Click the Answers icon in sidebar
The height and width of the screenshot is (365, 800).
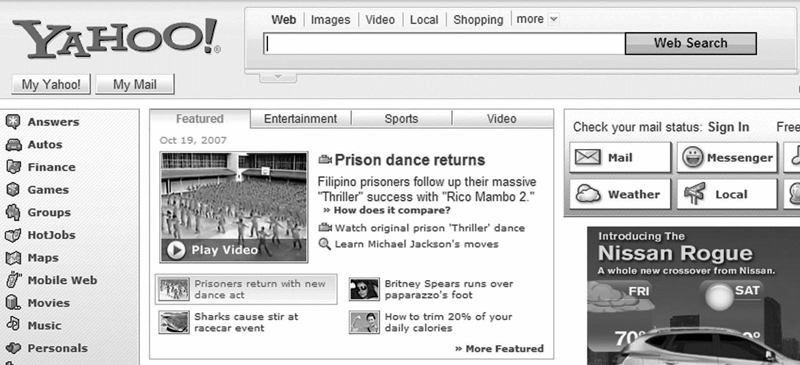[x=13, y=122]
